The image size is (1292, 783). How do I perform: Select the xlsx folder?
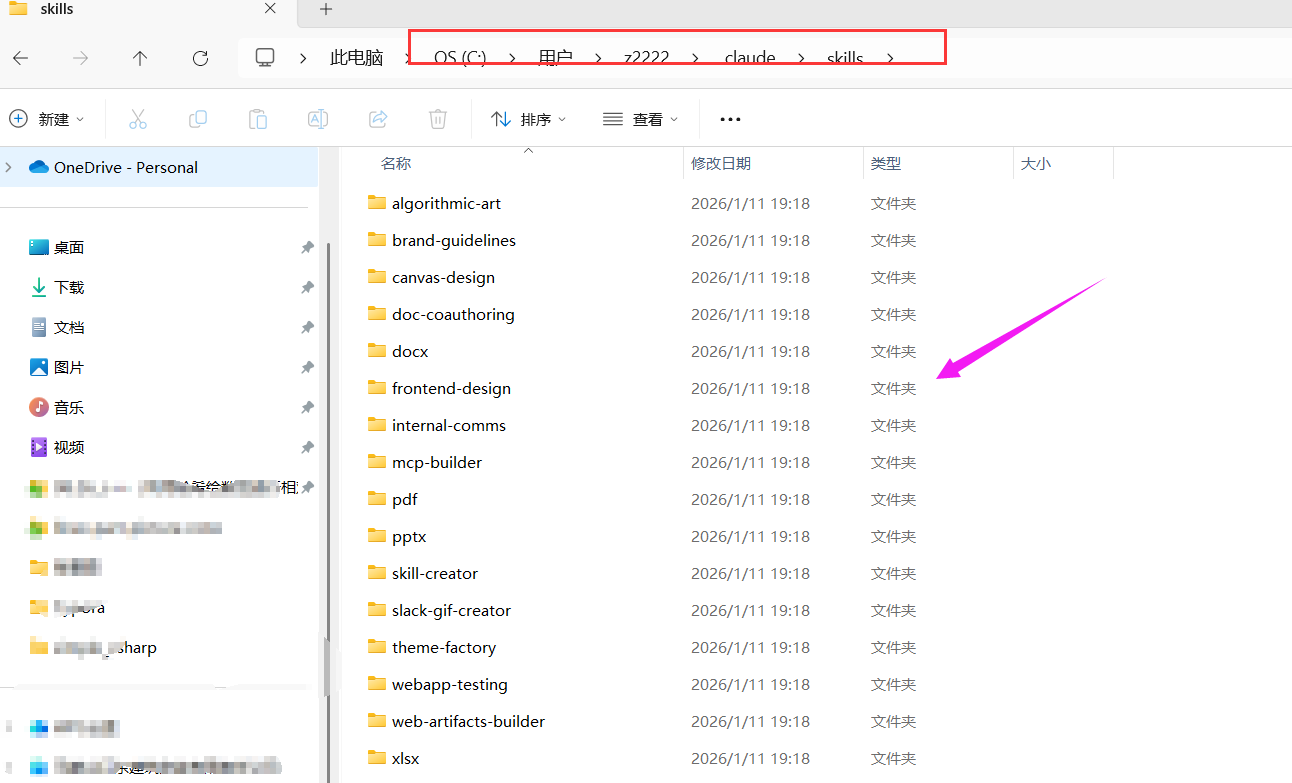point(406,758)
